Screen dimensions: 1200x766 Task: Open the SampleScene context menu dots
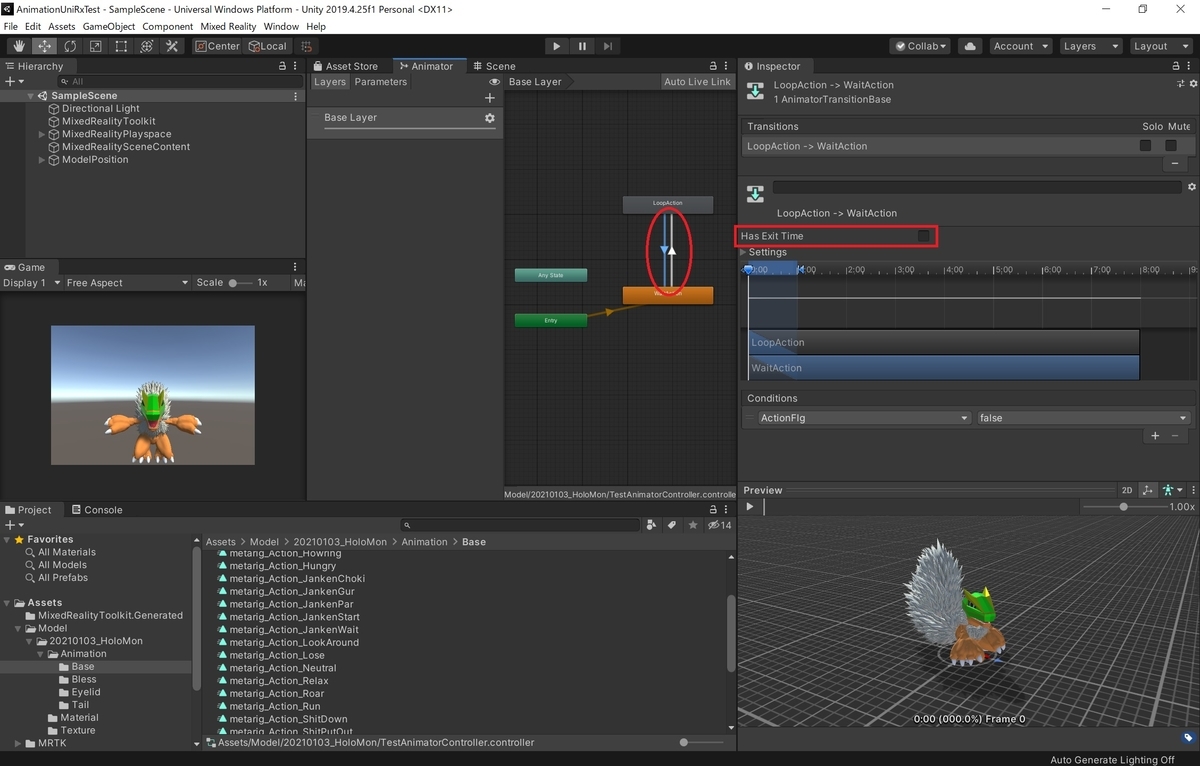[295, 96]
